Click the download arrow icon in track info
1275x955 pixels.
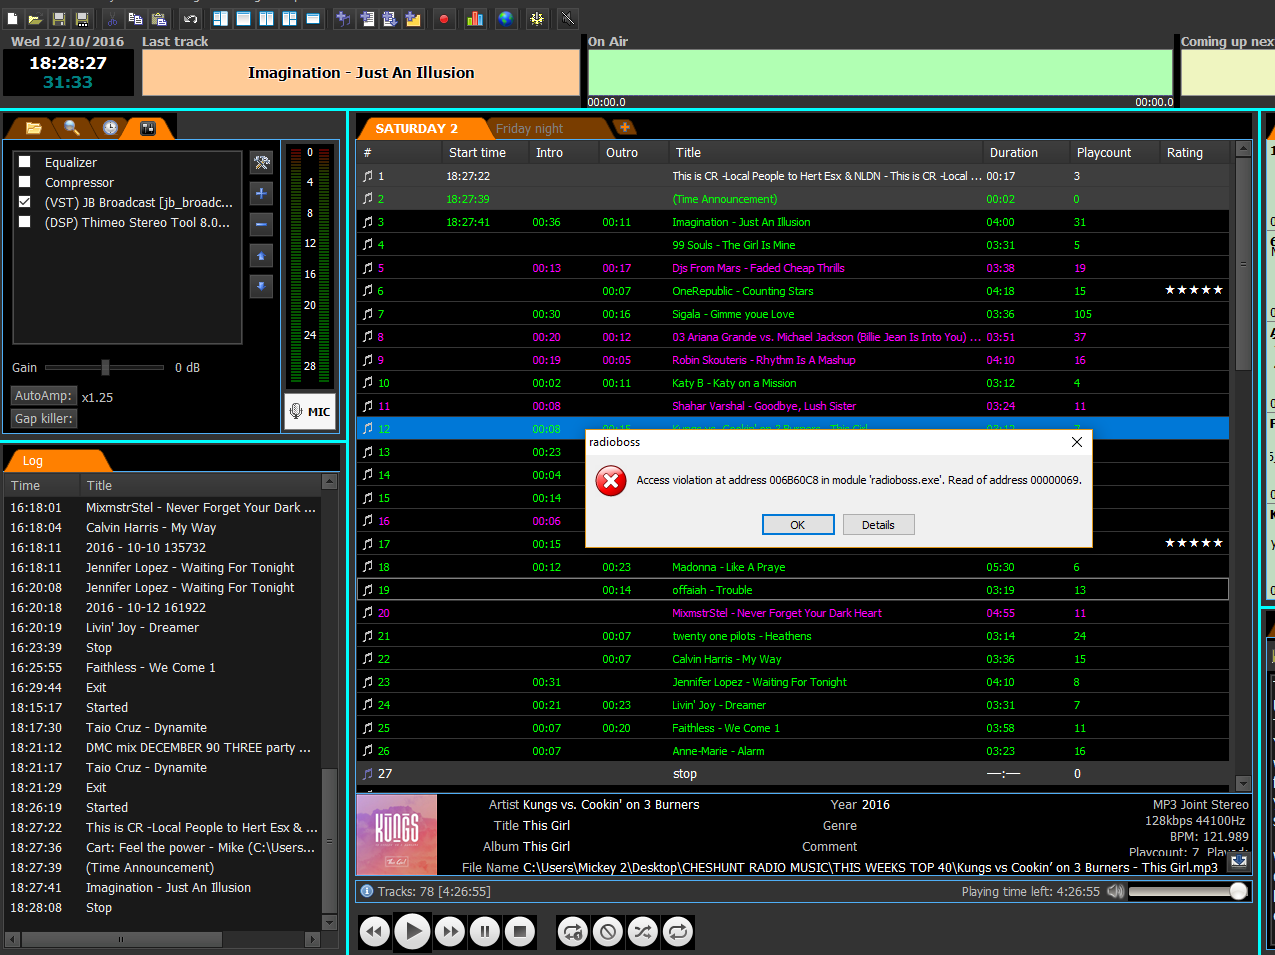[x=1239, y=859]
